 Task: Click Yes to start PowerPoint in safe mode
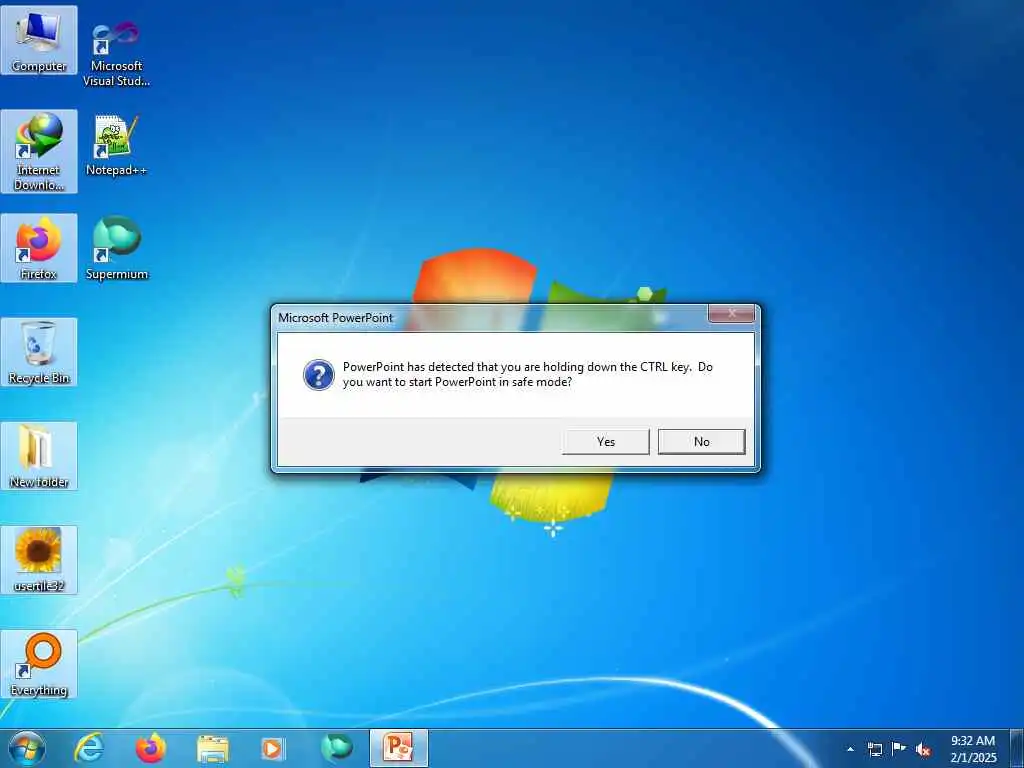[x=605, y=441]
